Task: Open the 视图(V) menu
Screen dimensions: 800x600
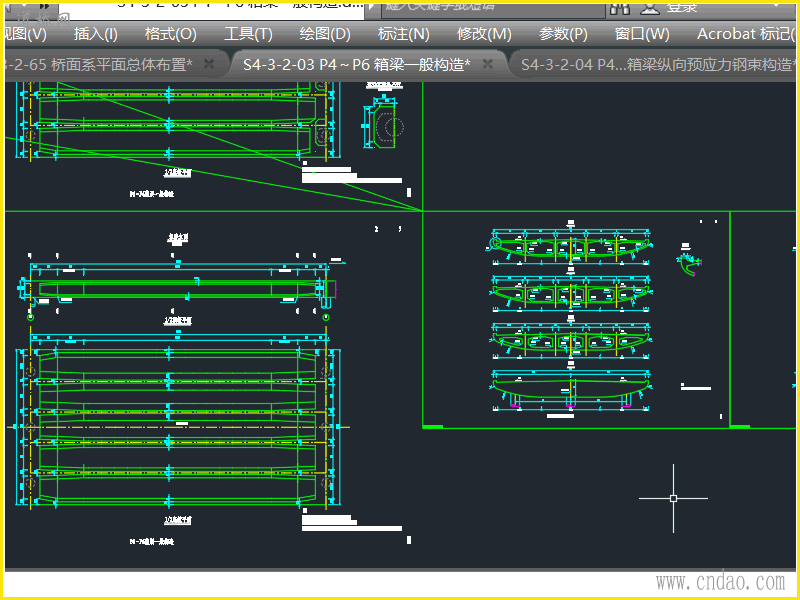Action: pos(24,34)
